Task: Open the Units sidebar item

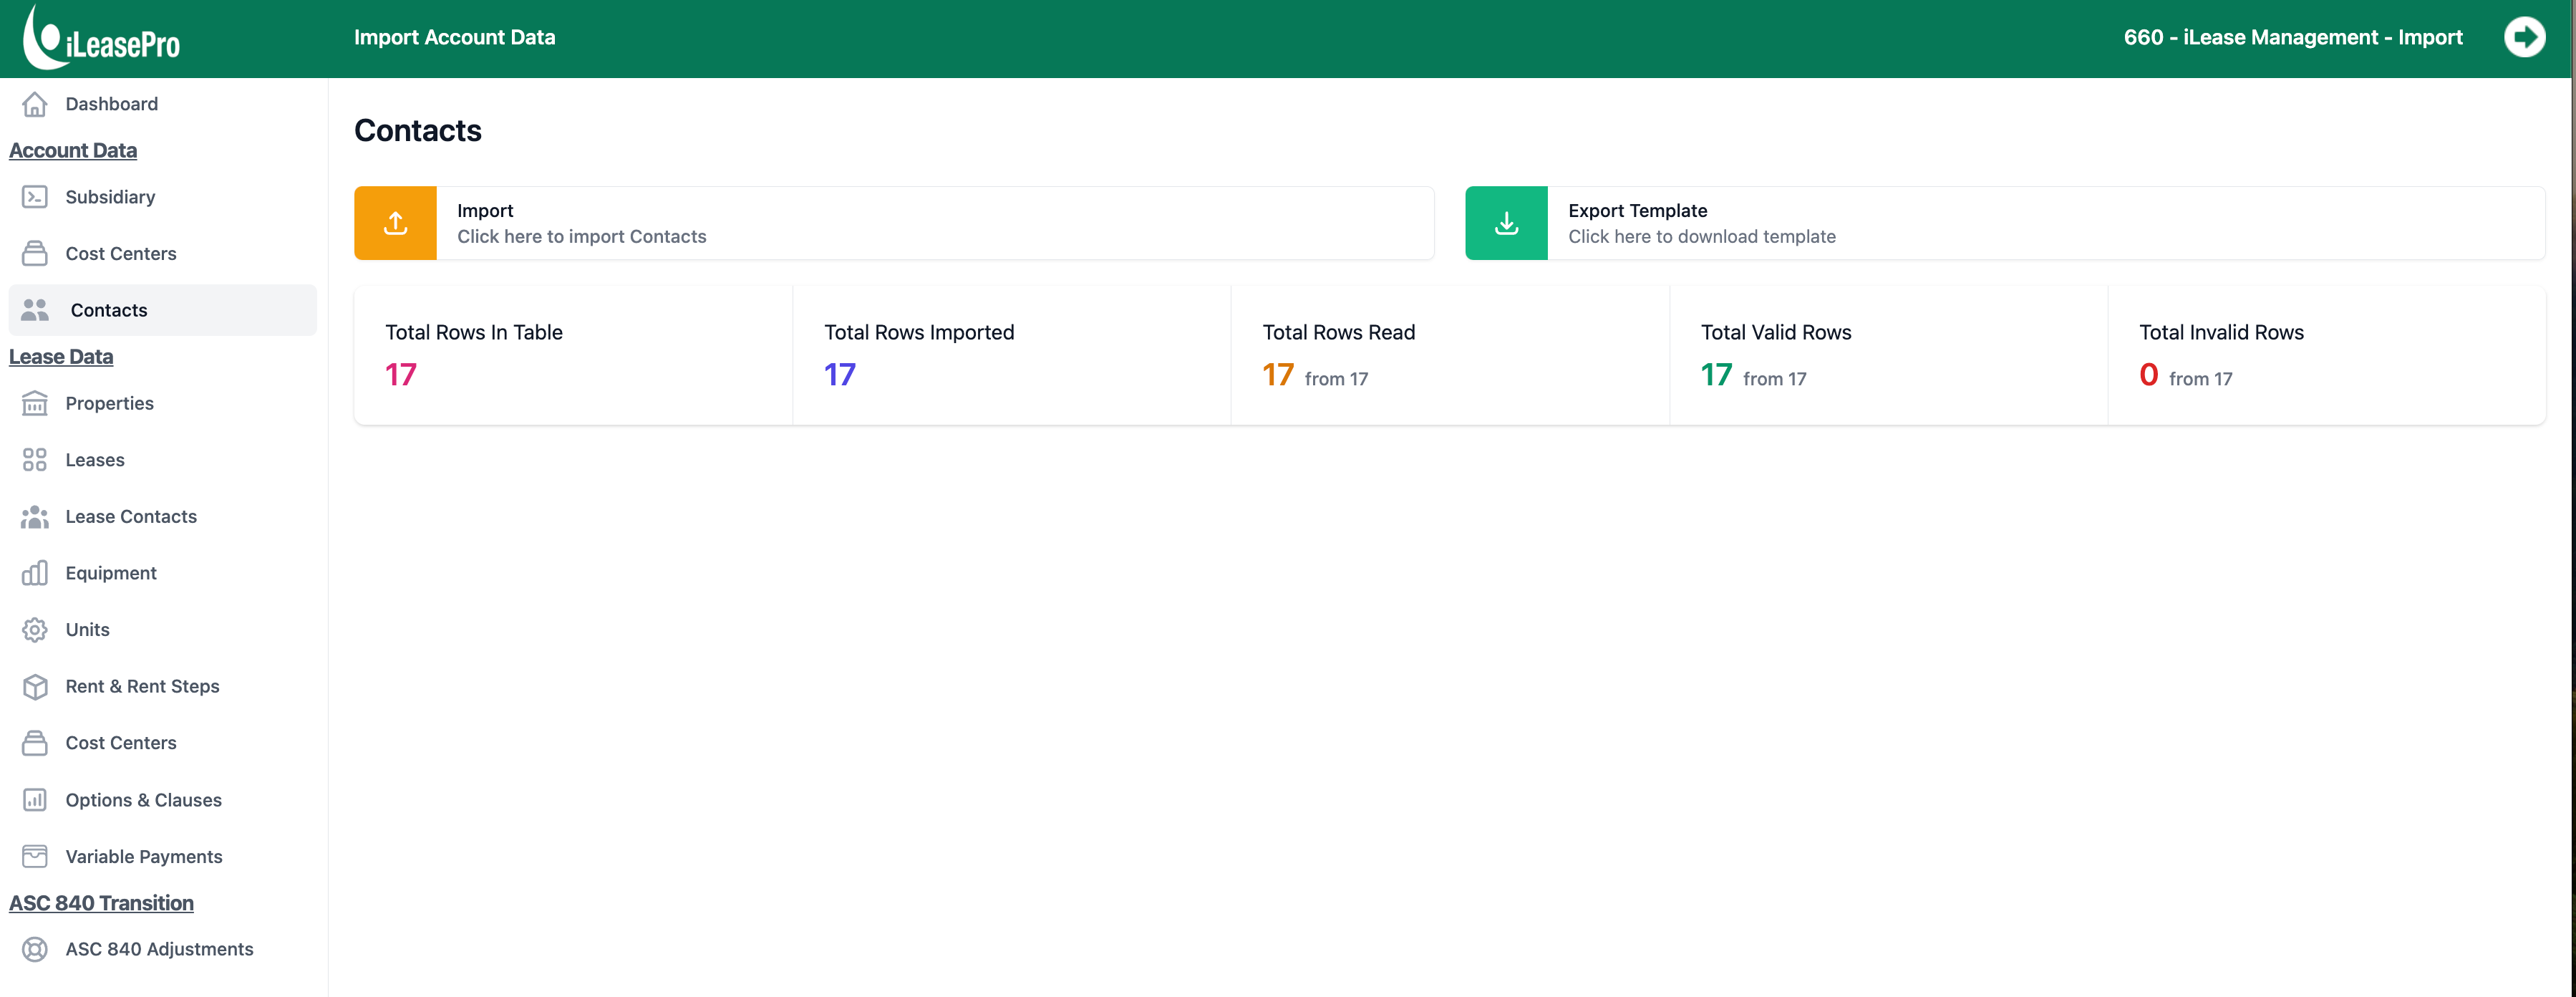Action: [163, 630]
